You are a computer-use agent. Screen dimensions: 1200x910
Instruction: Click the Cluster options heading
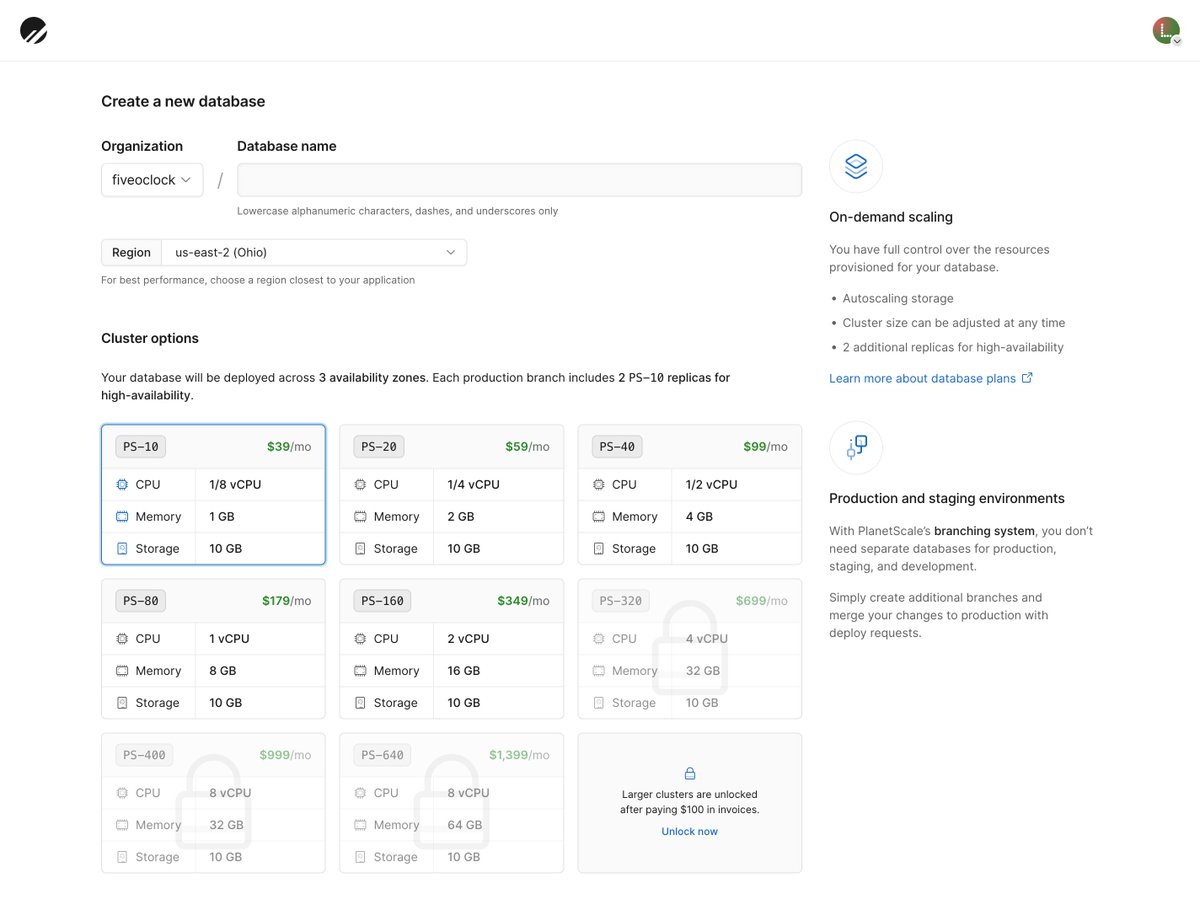[150, 338]
